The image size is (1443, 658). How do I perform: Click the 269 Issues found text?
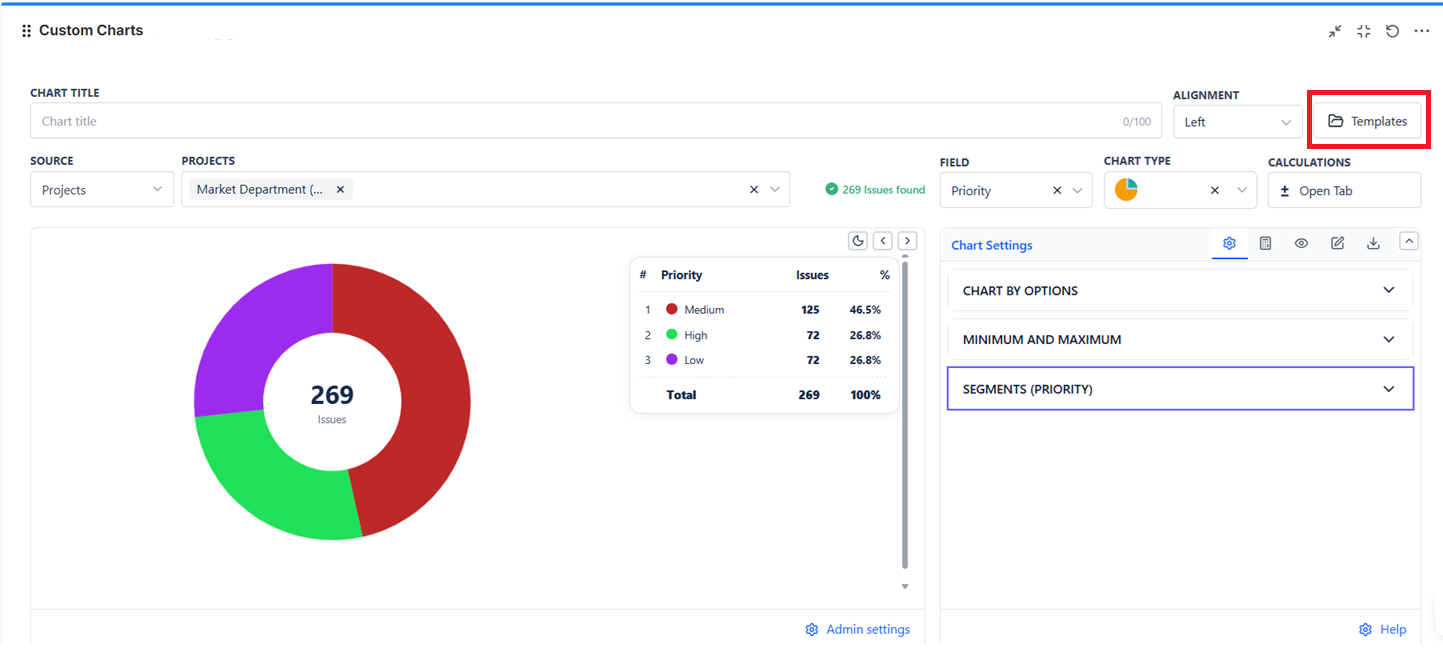(883, 189)
